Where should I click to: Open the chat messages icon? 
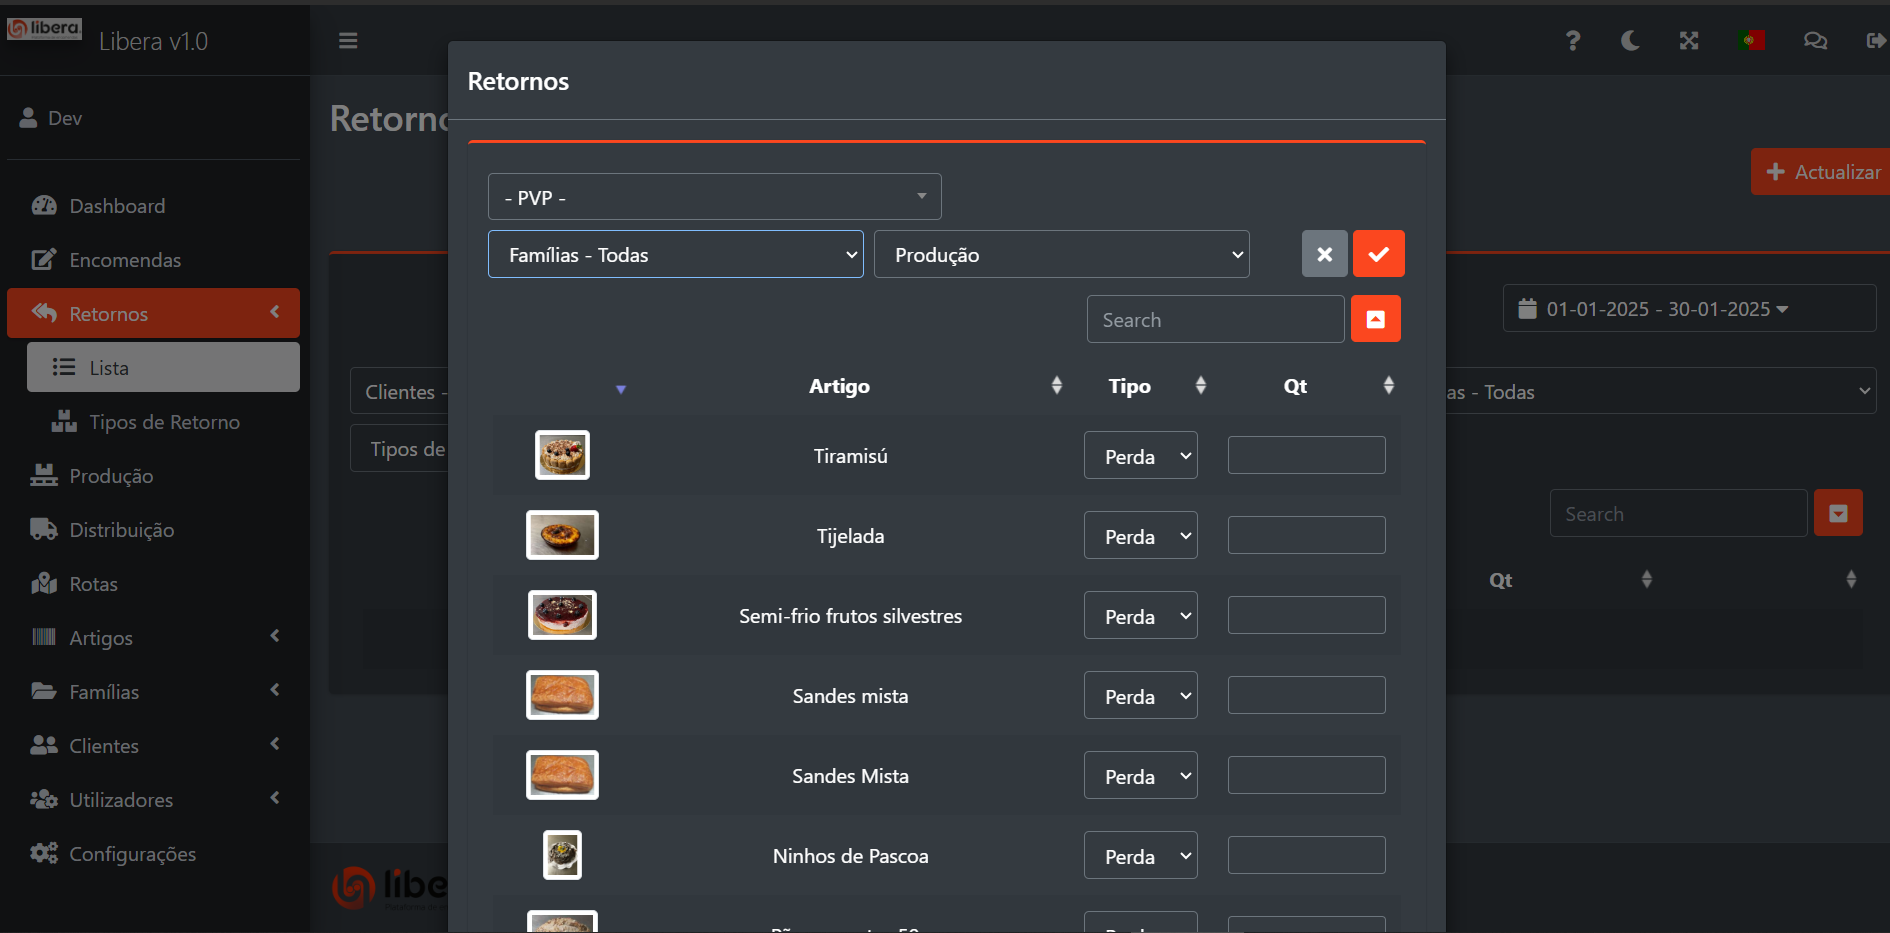(1814, 41)
